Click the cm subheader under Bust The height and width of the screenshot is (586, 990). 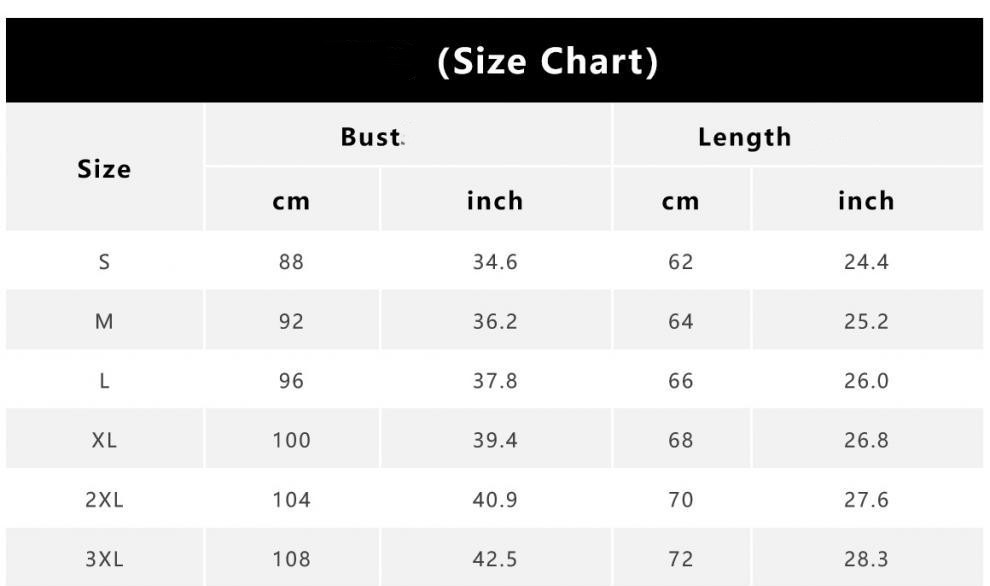(291, 201)
